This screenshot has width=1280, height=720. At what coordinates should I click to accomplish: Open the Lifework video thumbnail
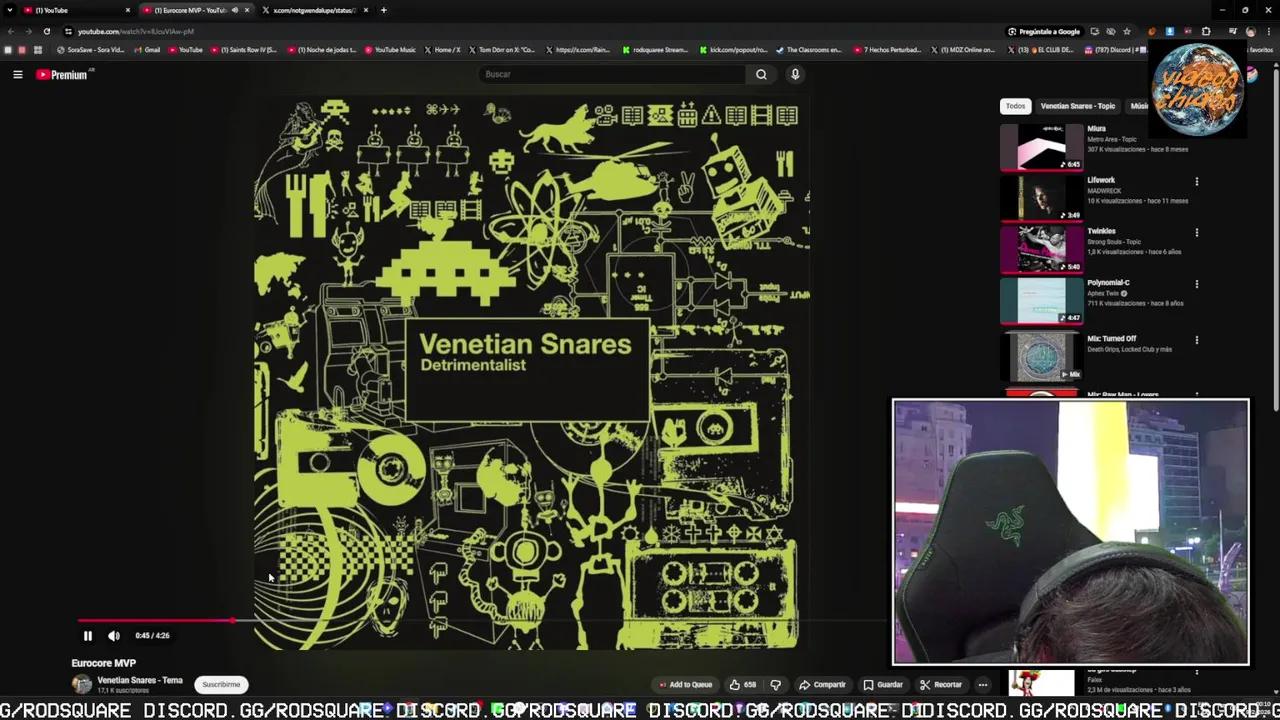[x=1041, y=198]
